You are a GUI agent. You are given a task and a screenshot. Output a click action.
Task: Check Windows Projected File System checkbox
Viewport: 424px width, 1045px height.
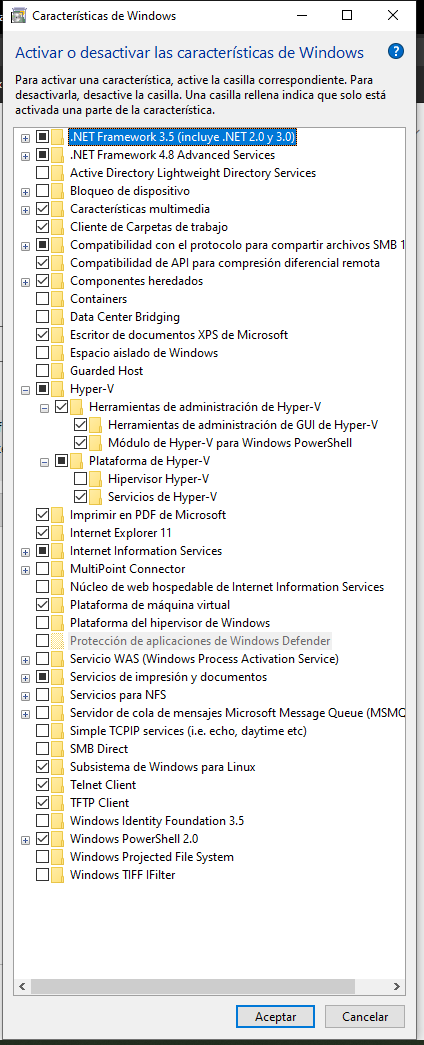click(42, 856)
